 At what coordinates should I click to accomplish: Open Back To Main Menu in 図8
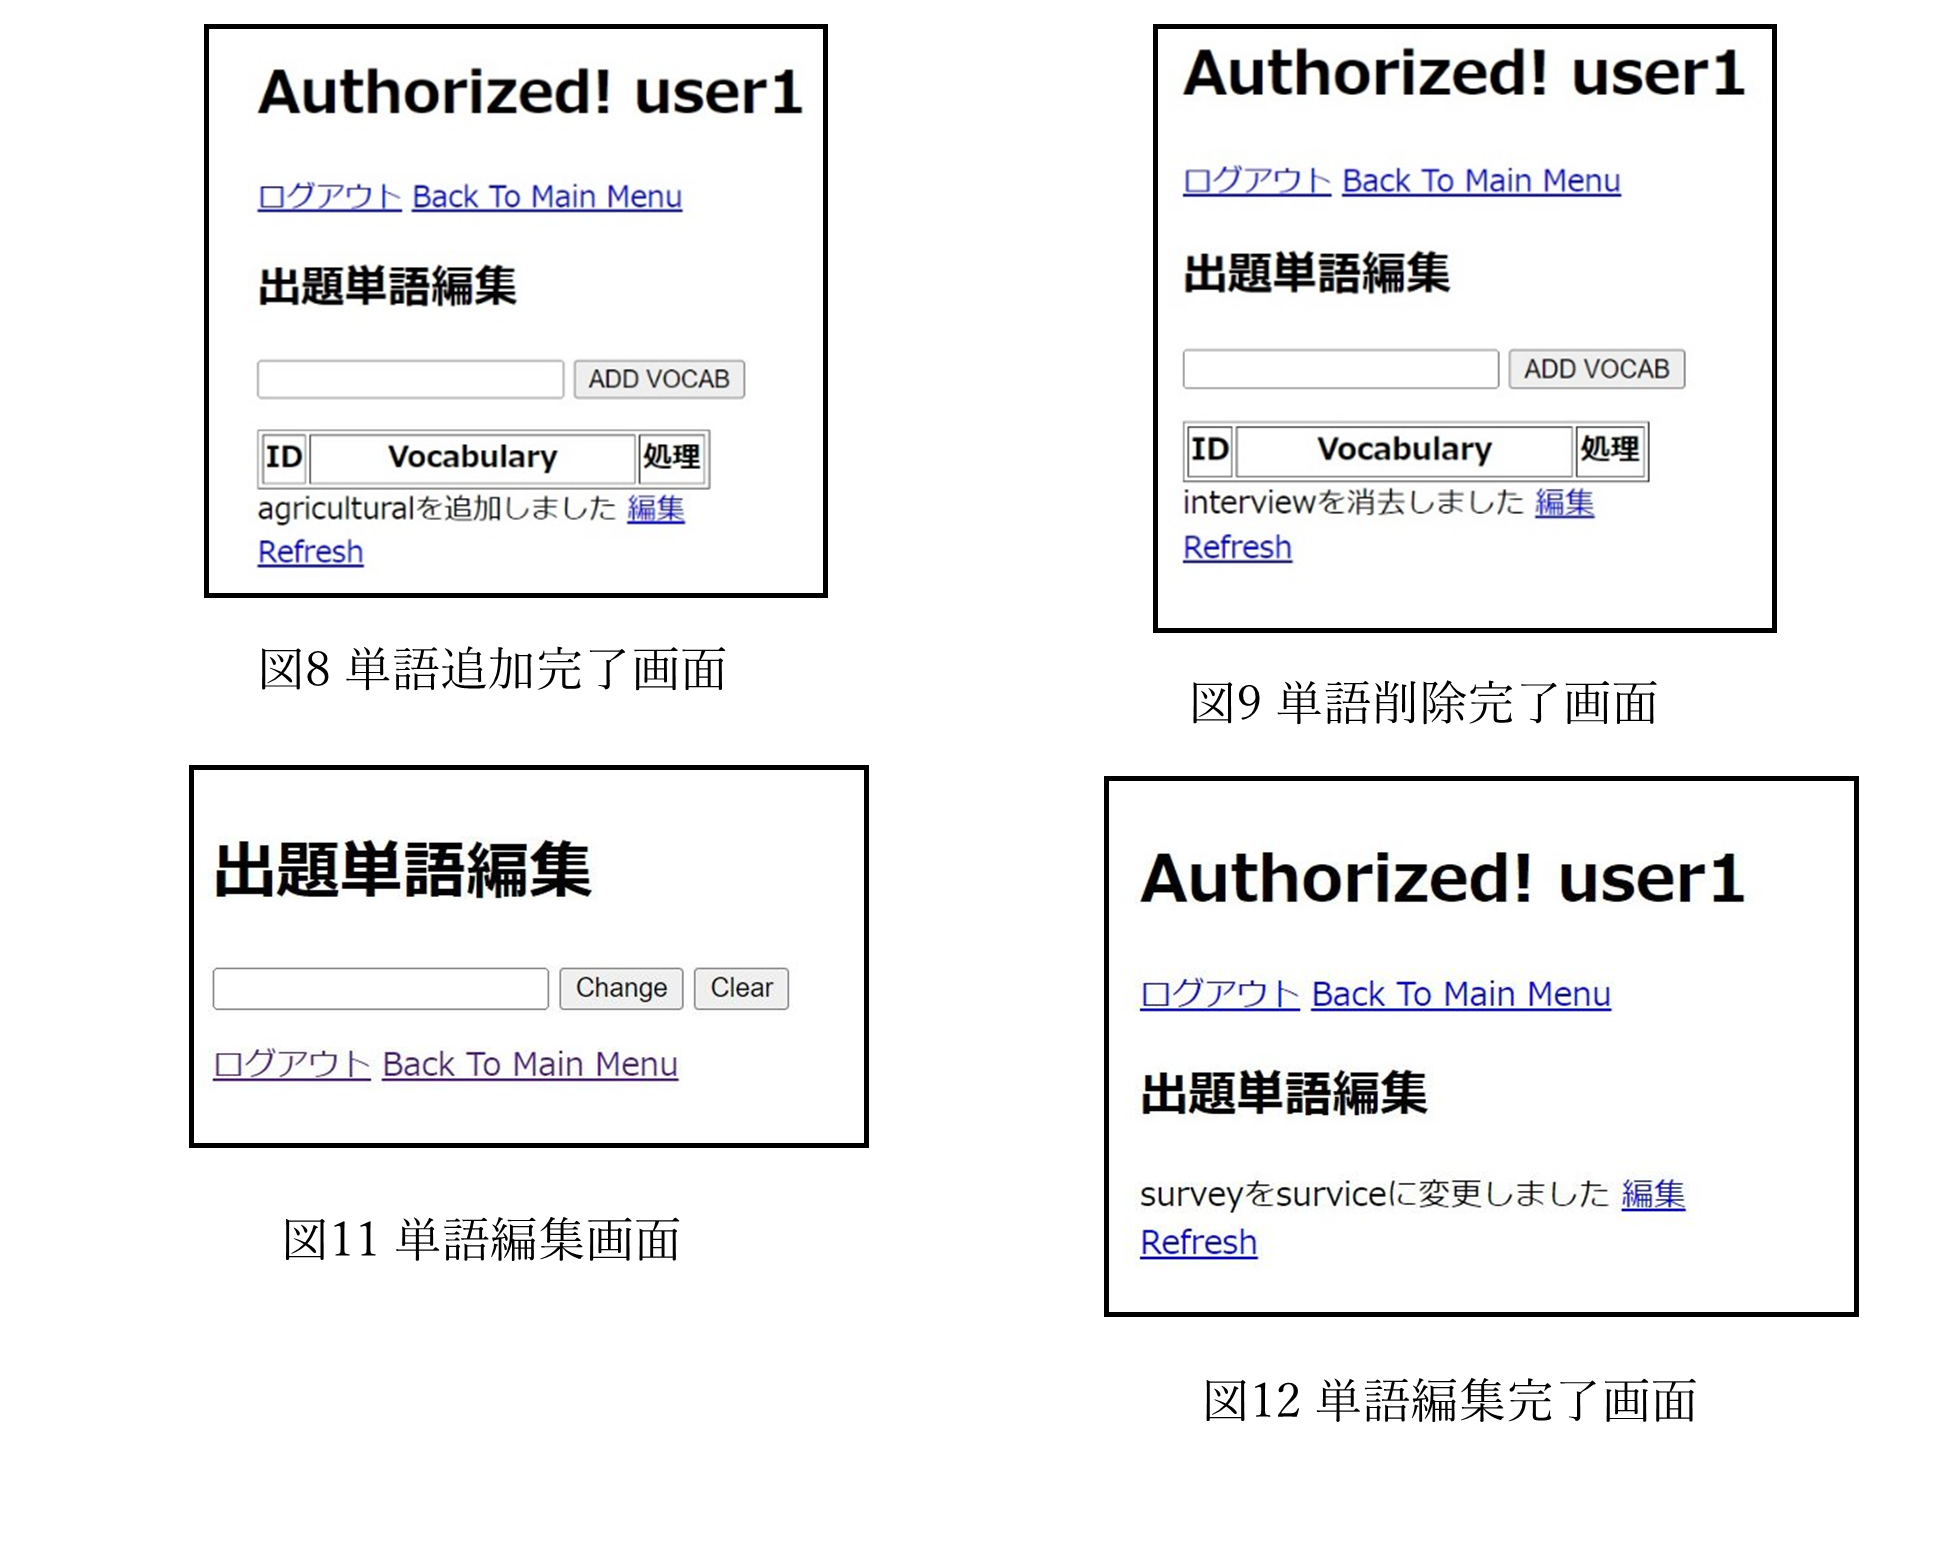[x=546, y=197]
